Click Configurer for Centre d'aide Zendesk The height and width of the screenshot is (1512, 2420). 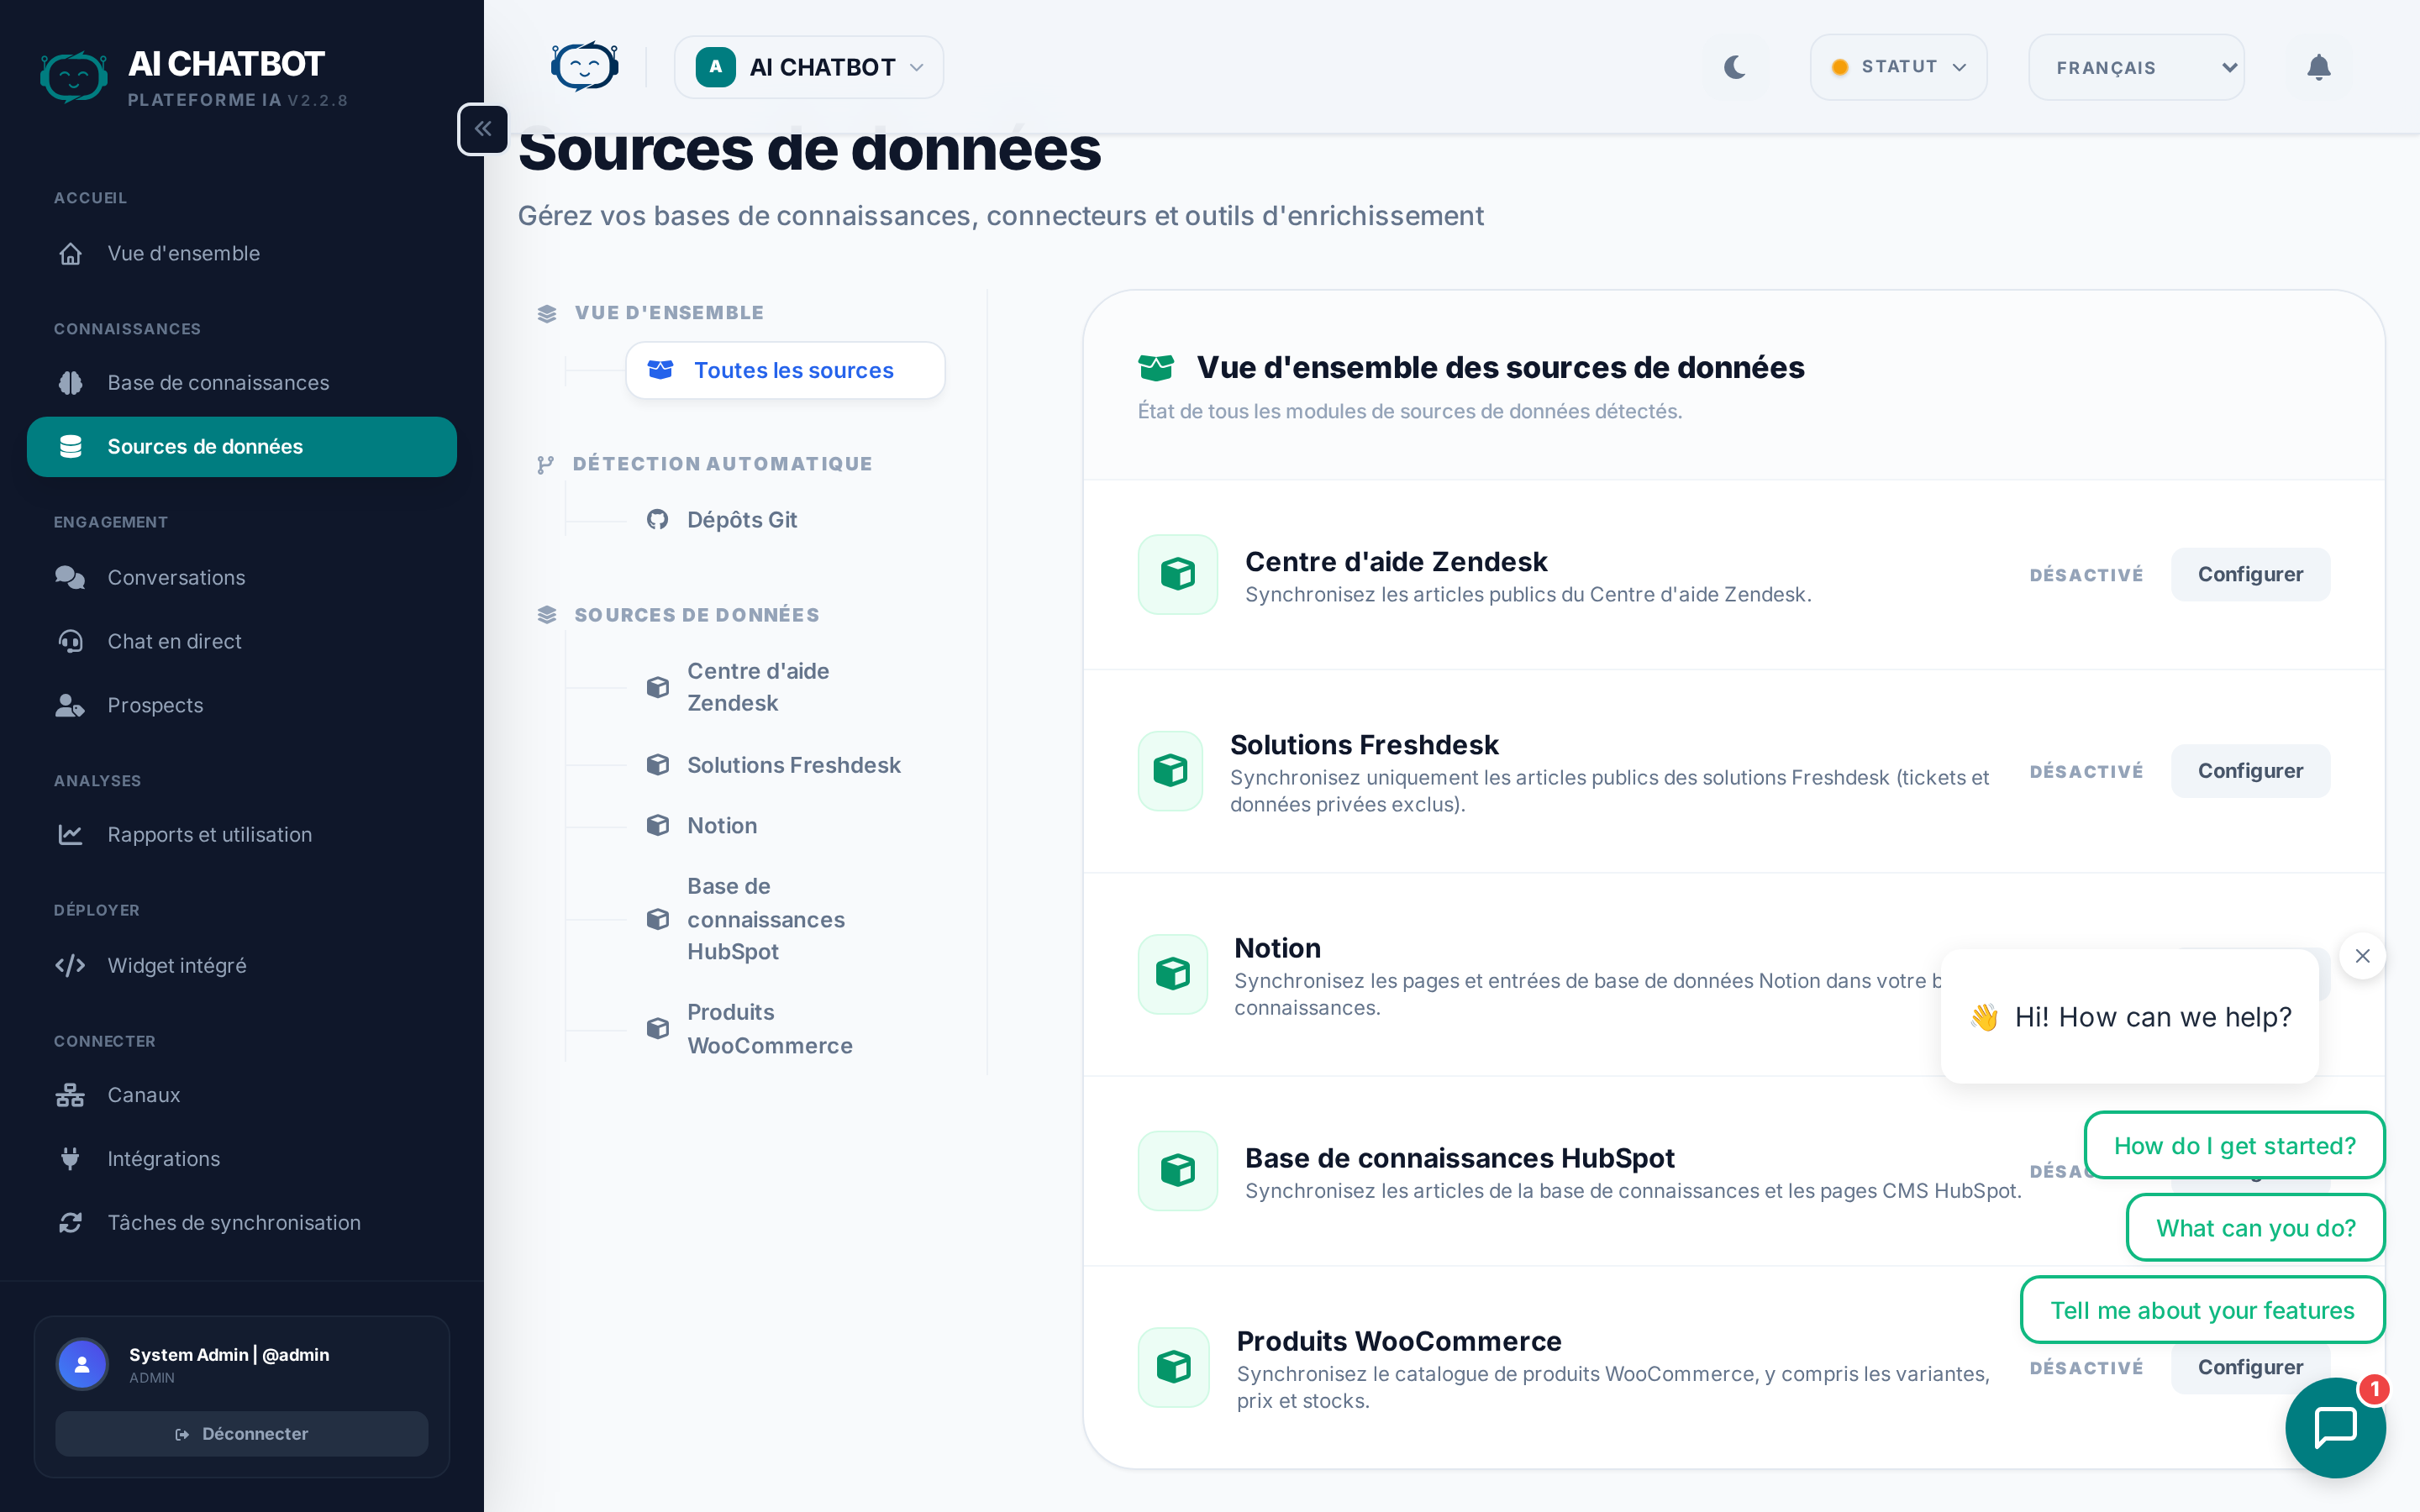(2249, 574)
